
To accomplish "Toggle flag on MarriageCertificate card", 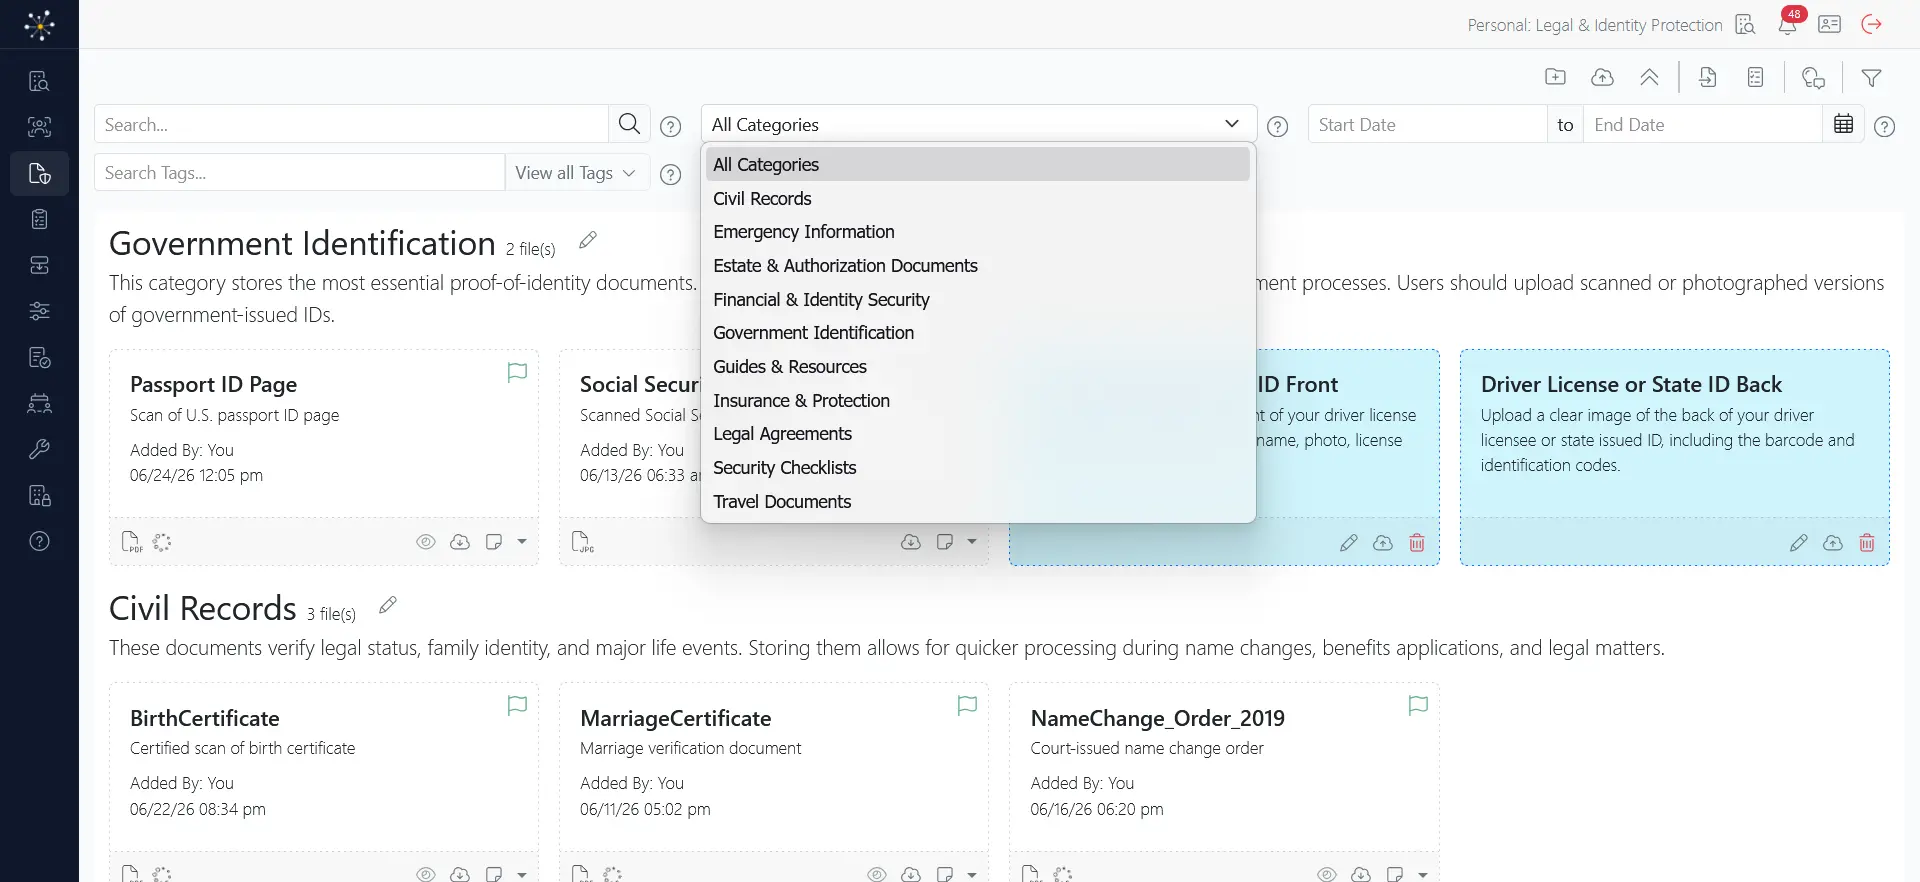I will [x=967, y=706].
